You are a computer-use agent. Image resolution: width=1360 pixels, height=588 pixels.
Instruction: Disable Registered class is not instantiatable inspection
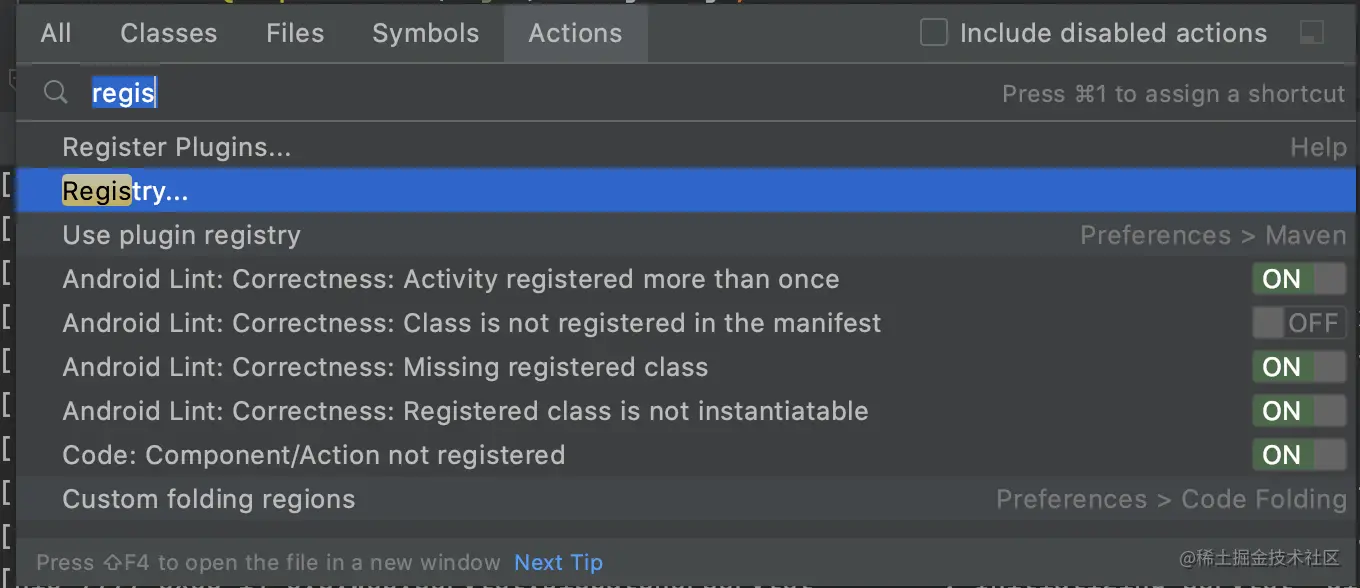[x=1299, y=411]
